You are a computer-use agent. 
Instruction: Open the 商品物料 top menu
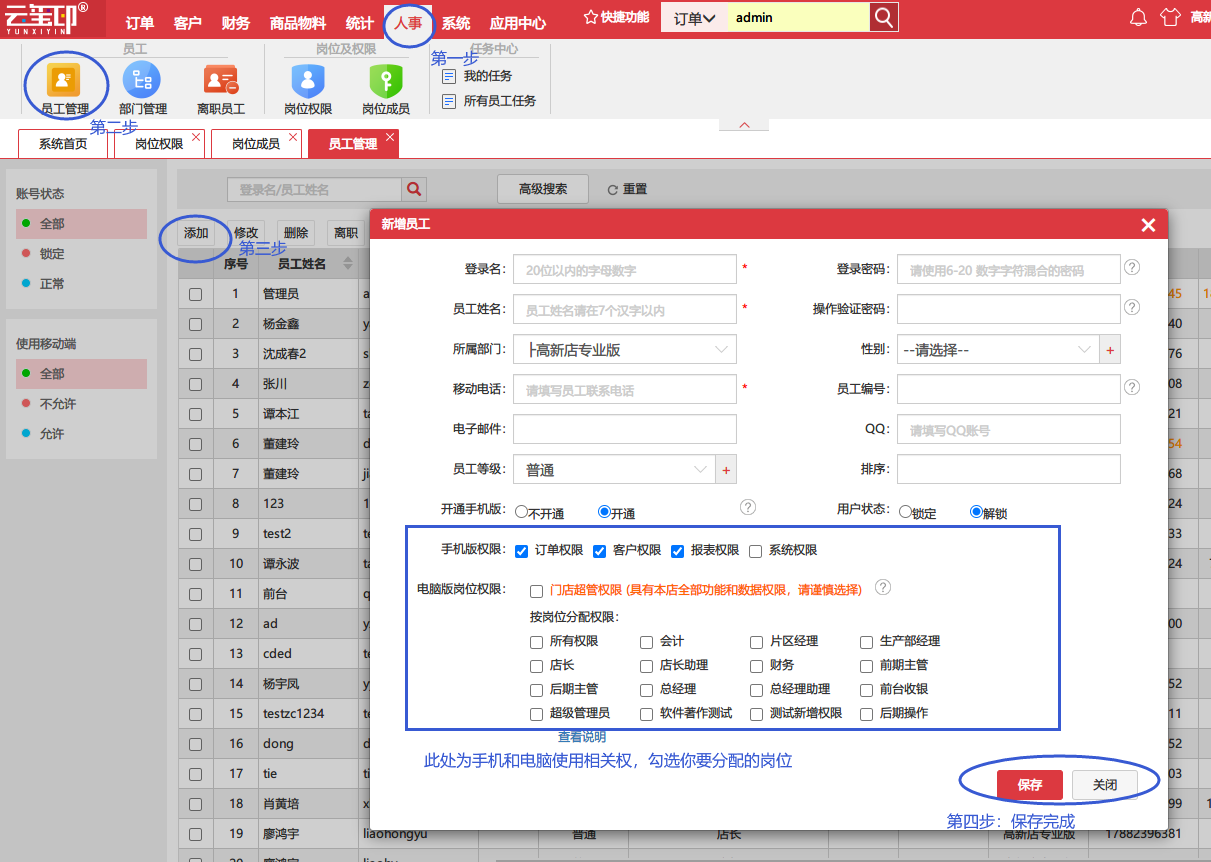pos(297,24)
